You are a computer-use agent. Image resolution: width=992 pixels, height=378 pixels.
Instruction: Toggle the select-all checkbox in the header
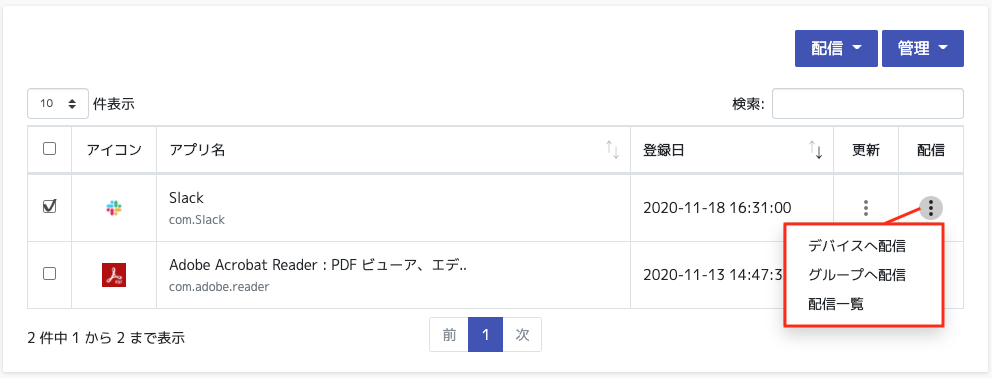(x=49, y=149)
